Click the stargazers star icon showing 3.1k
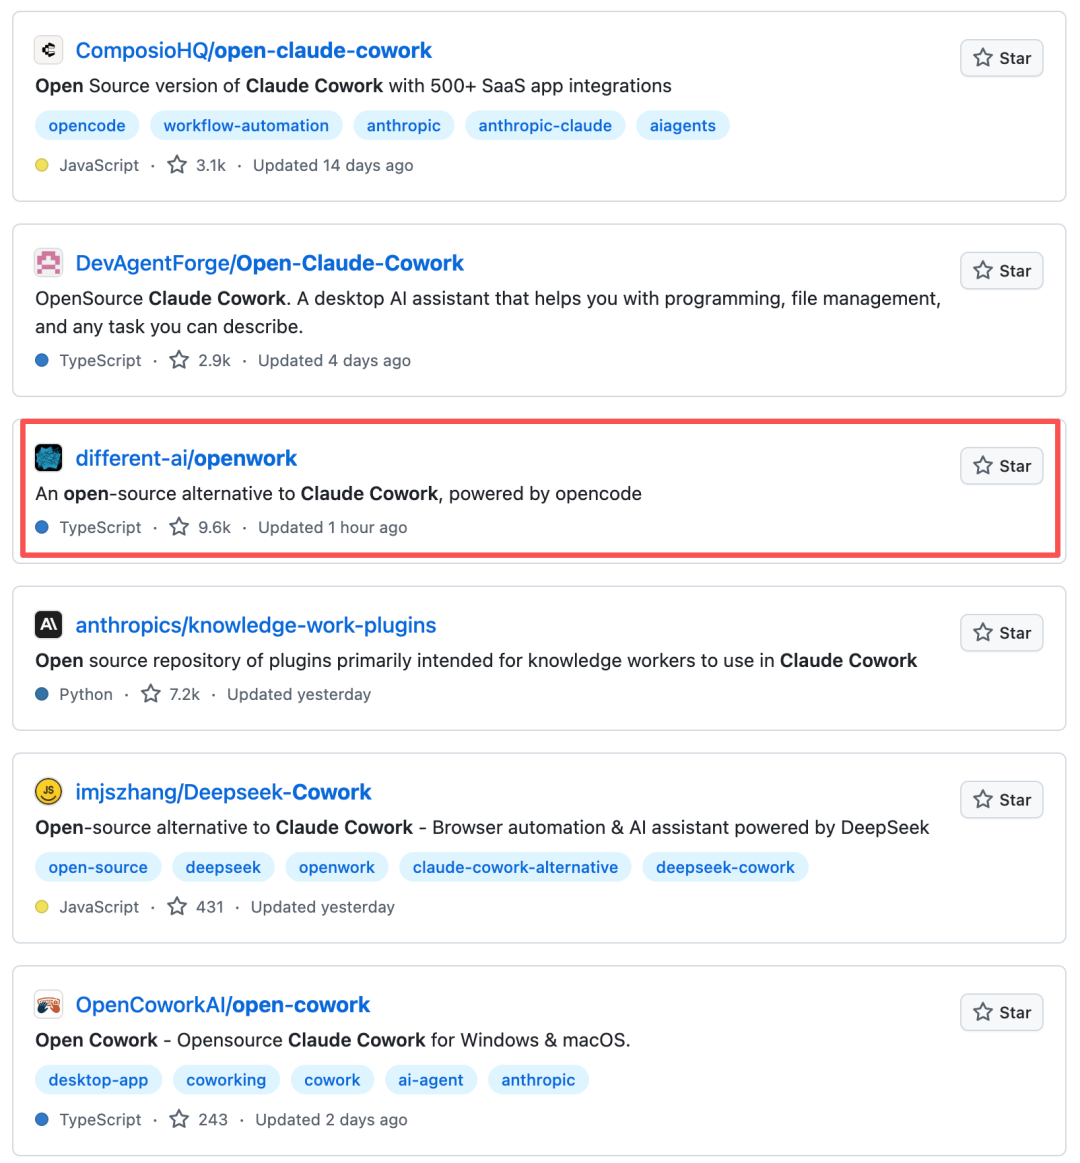 click(x=177, y=165)
